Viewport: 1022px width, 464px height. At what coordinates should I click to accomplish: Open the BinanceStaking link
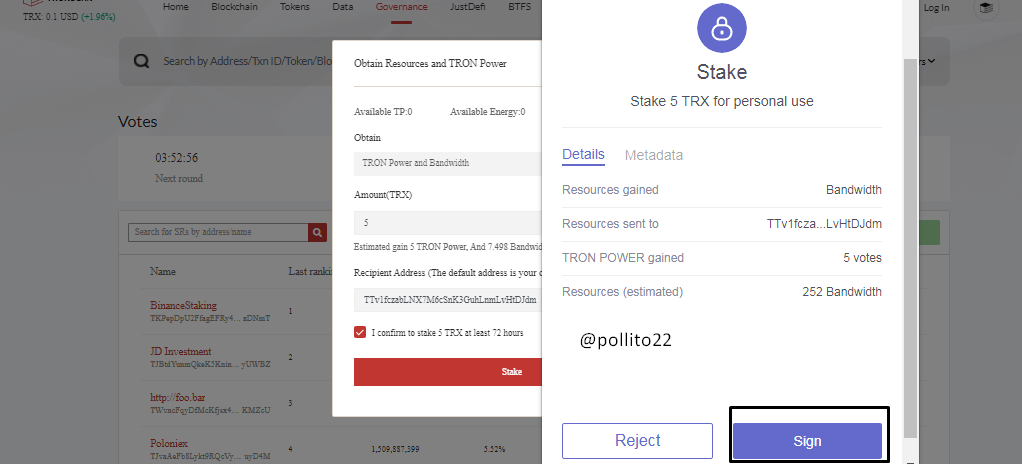[183, 305]
